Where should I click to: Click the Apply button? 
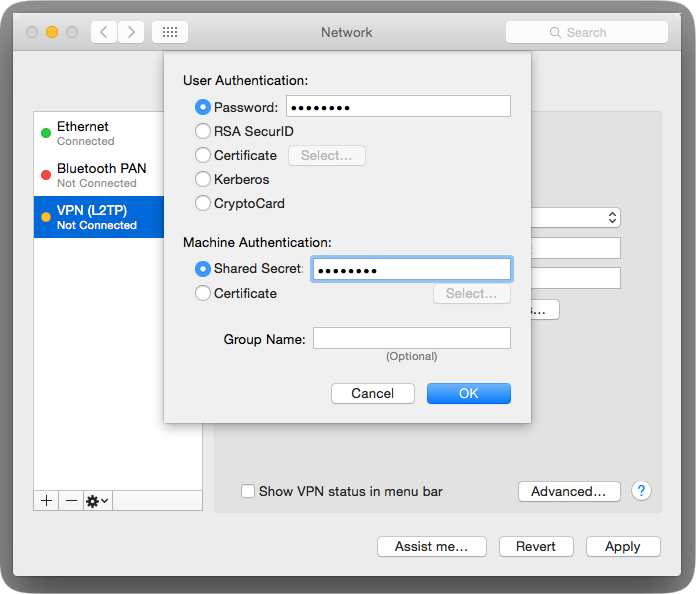coord(623,546)
